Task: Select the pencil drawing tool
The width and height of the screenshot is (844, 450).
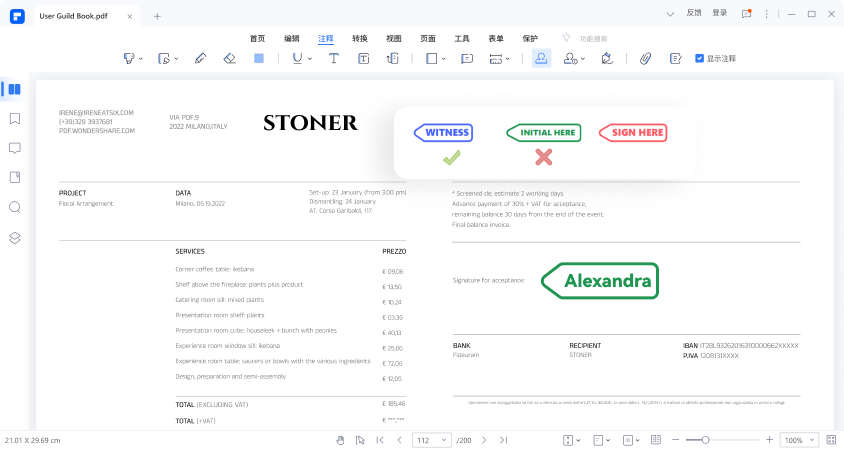Action: click(x=200, y=59)
